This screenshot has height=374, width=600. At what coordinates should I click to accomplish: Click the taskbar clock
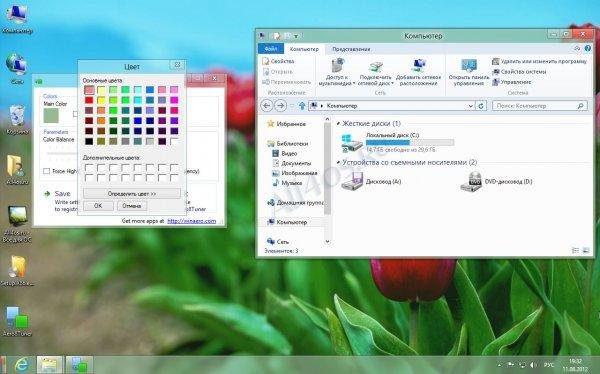(575, 365)
